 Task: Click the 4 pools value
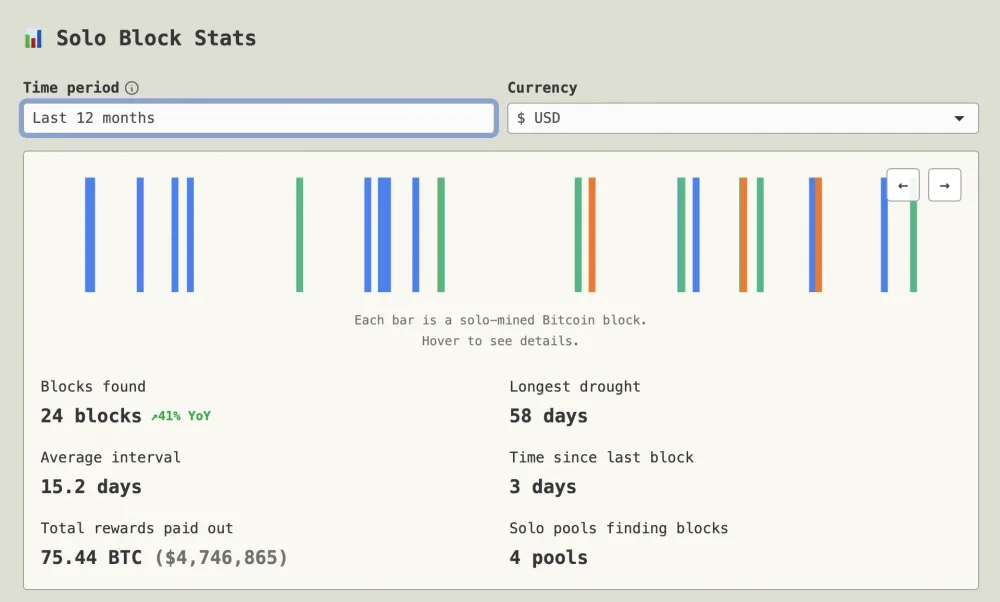point(548,557)
